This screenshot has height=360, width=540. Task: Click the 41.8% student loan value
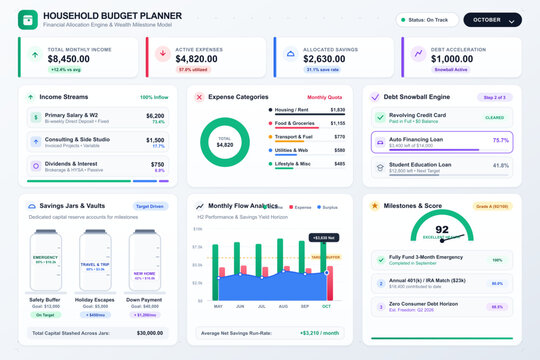(x=501, y=165)
